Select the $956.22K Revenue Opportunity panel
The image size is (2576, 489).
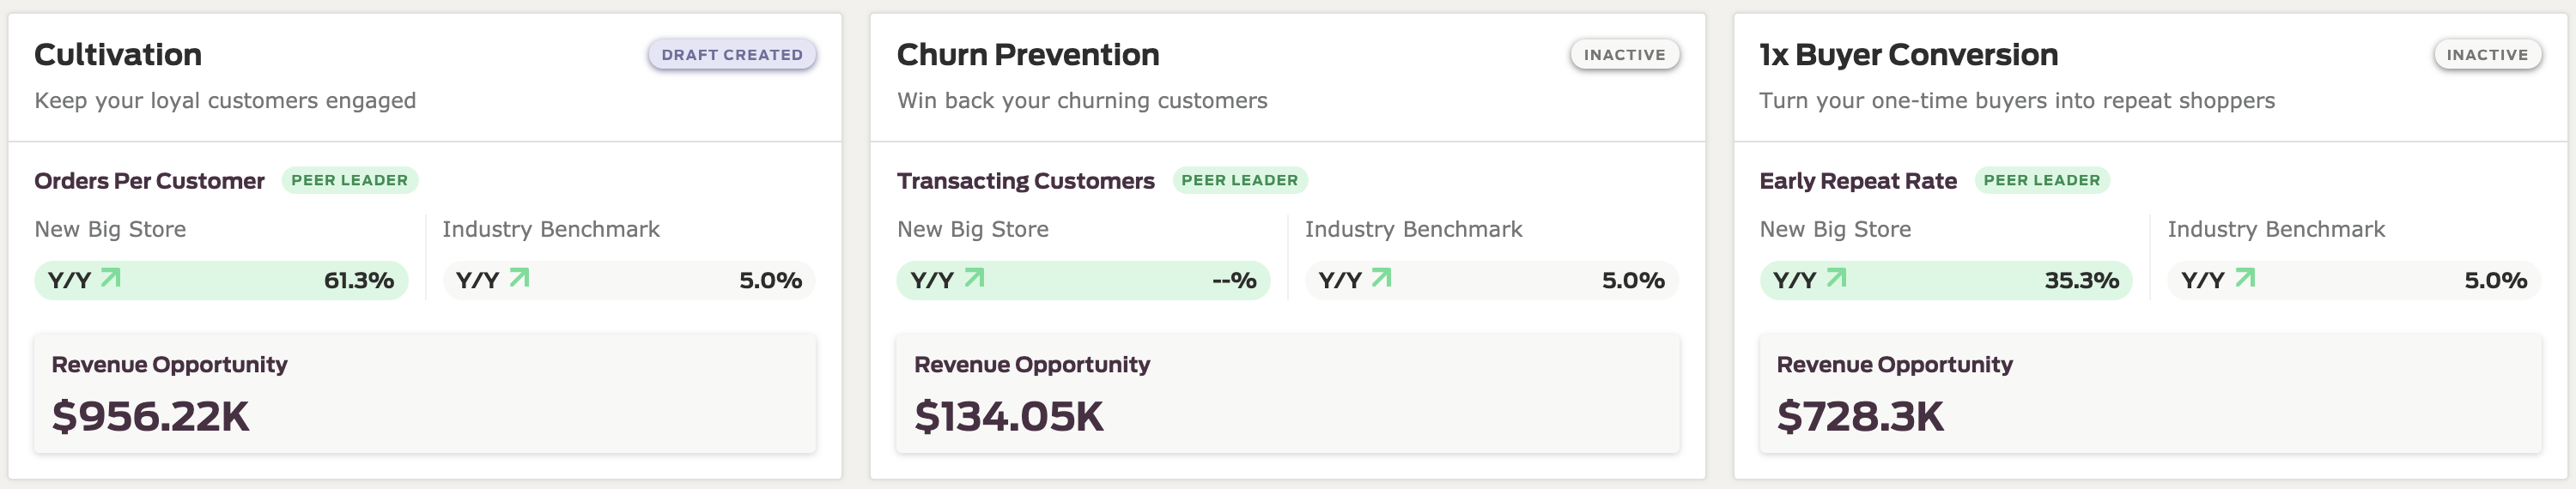(x=425, y=394)
